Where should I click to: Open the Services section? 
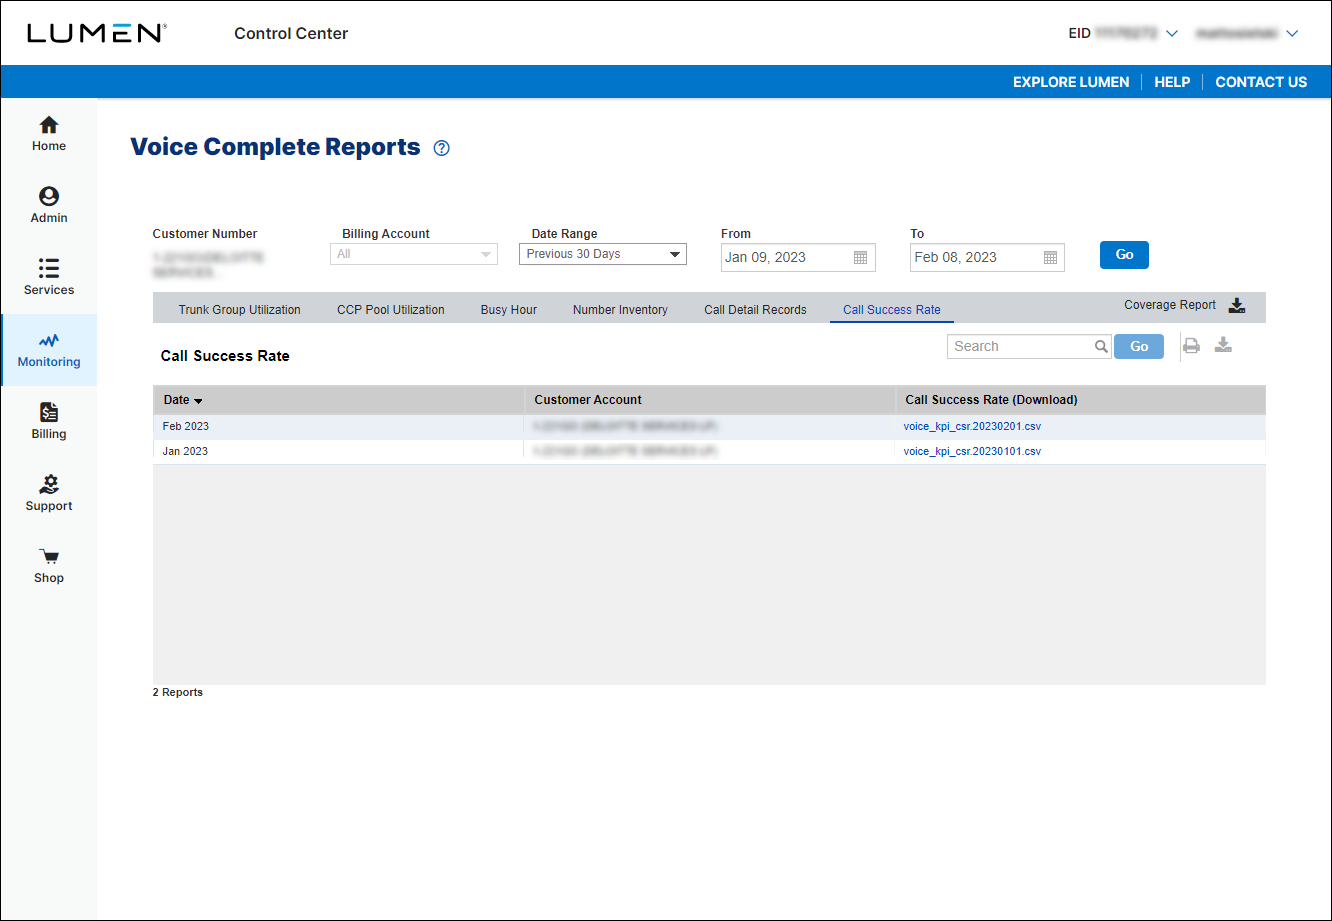pos(49,278)
